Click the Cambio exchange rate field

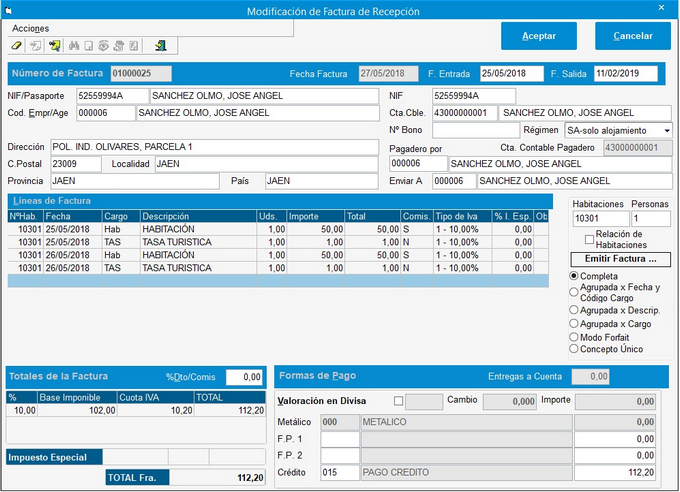[x=509, y=401]
